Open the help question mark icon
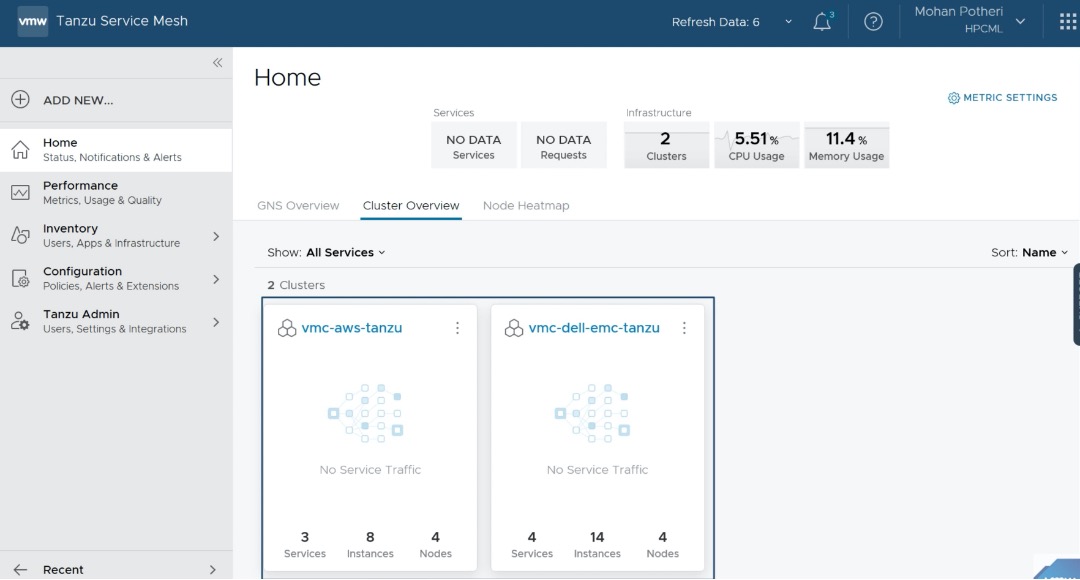The image size is (1080, 580). pos(873,22)
